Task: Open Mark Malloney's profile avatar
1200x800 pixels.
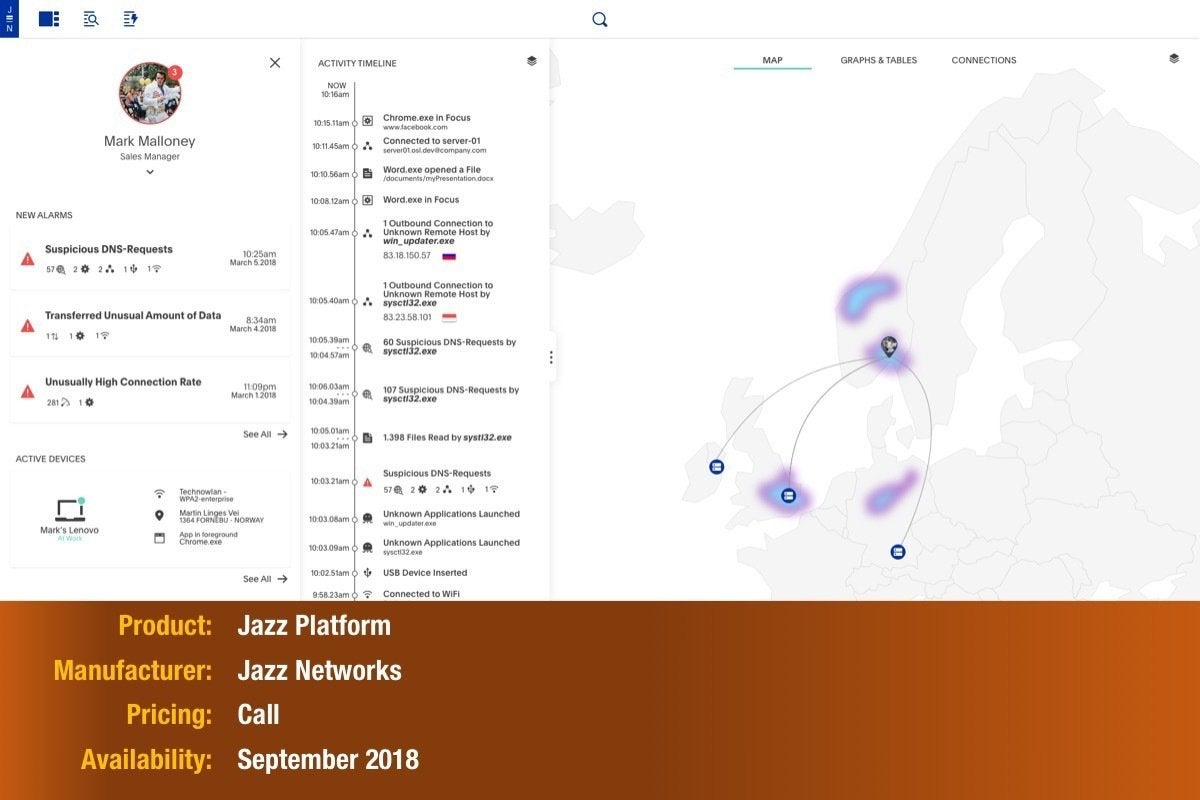Action: [150, 93]
